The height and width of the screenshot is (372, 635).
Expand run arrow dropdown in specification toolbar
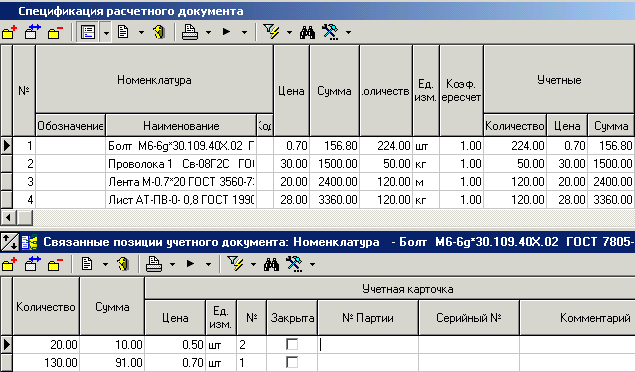point(244,32)
